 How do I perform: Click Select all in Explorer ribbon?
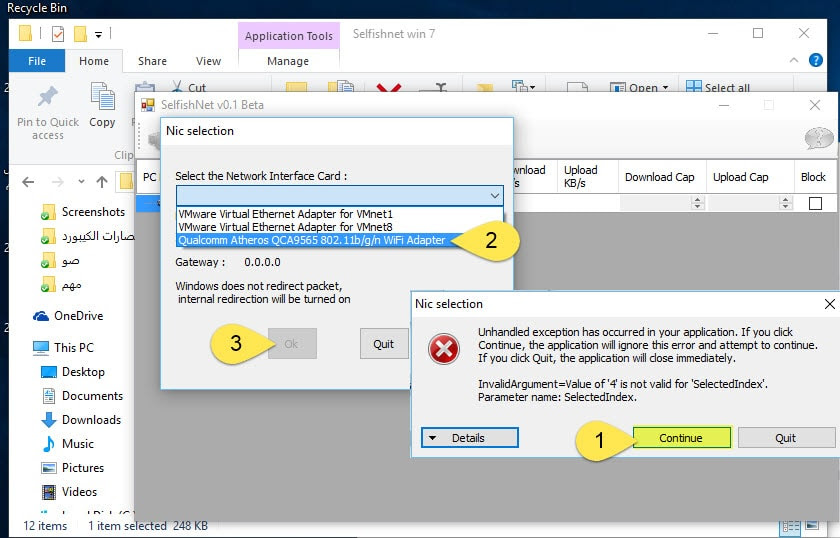(x=718, y=87)
